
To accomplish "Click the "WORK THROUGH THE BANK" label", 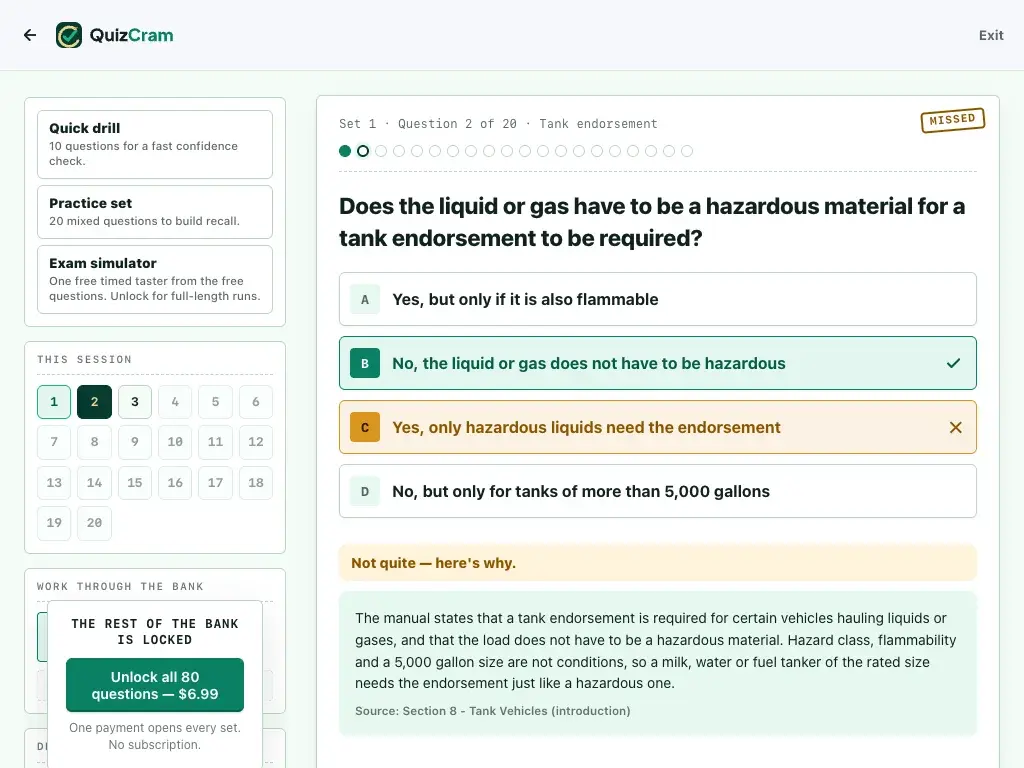I will (x=120, y=586).
